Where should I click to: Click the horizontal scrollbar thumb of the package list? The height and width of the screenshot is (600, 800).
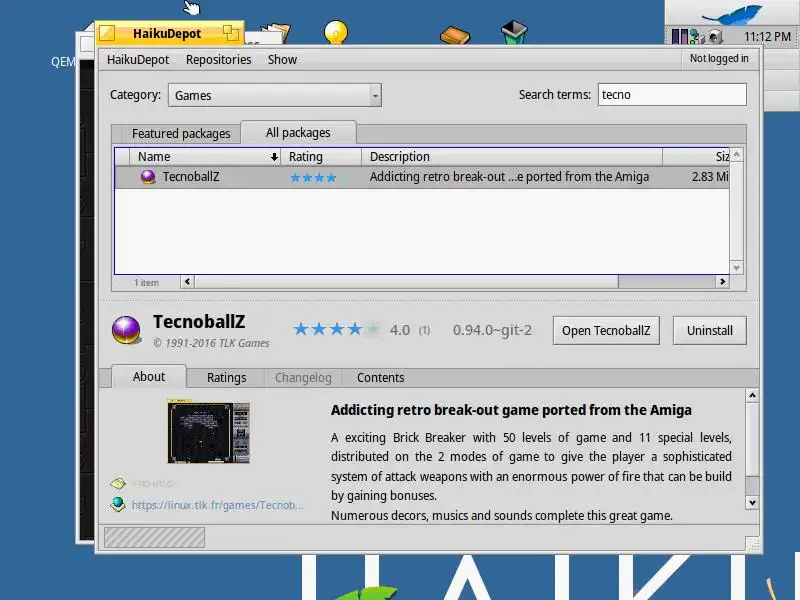click(406, 282)
